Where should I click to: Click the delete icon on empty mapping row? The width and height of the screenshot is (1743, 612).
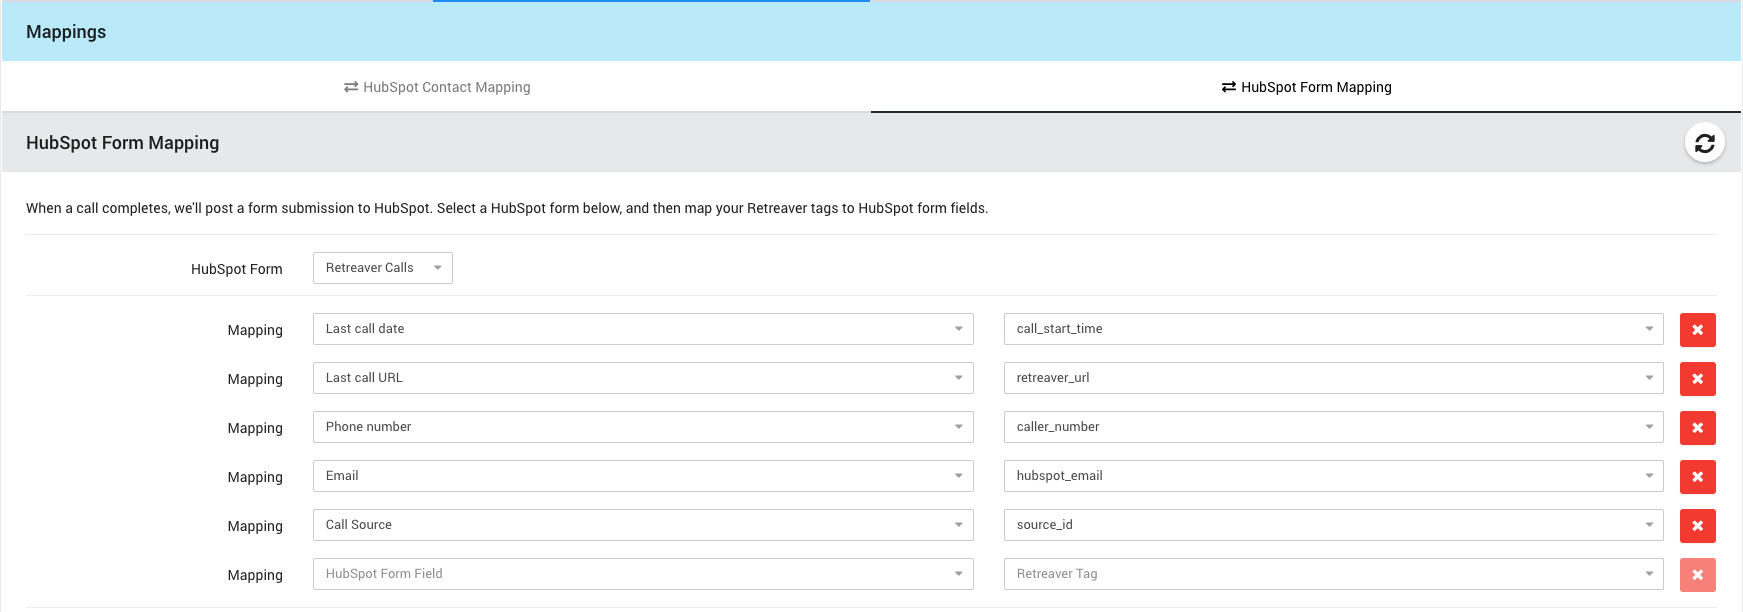tap(1697, 575)
